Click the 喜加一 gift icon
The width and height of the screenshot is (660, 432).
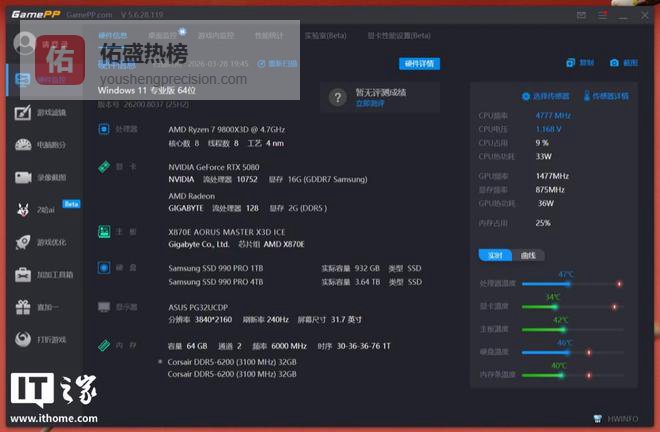pyautogui.click(x=22, y=307)
